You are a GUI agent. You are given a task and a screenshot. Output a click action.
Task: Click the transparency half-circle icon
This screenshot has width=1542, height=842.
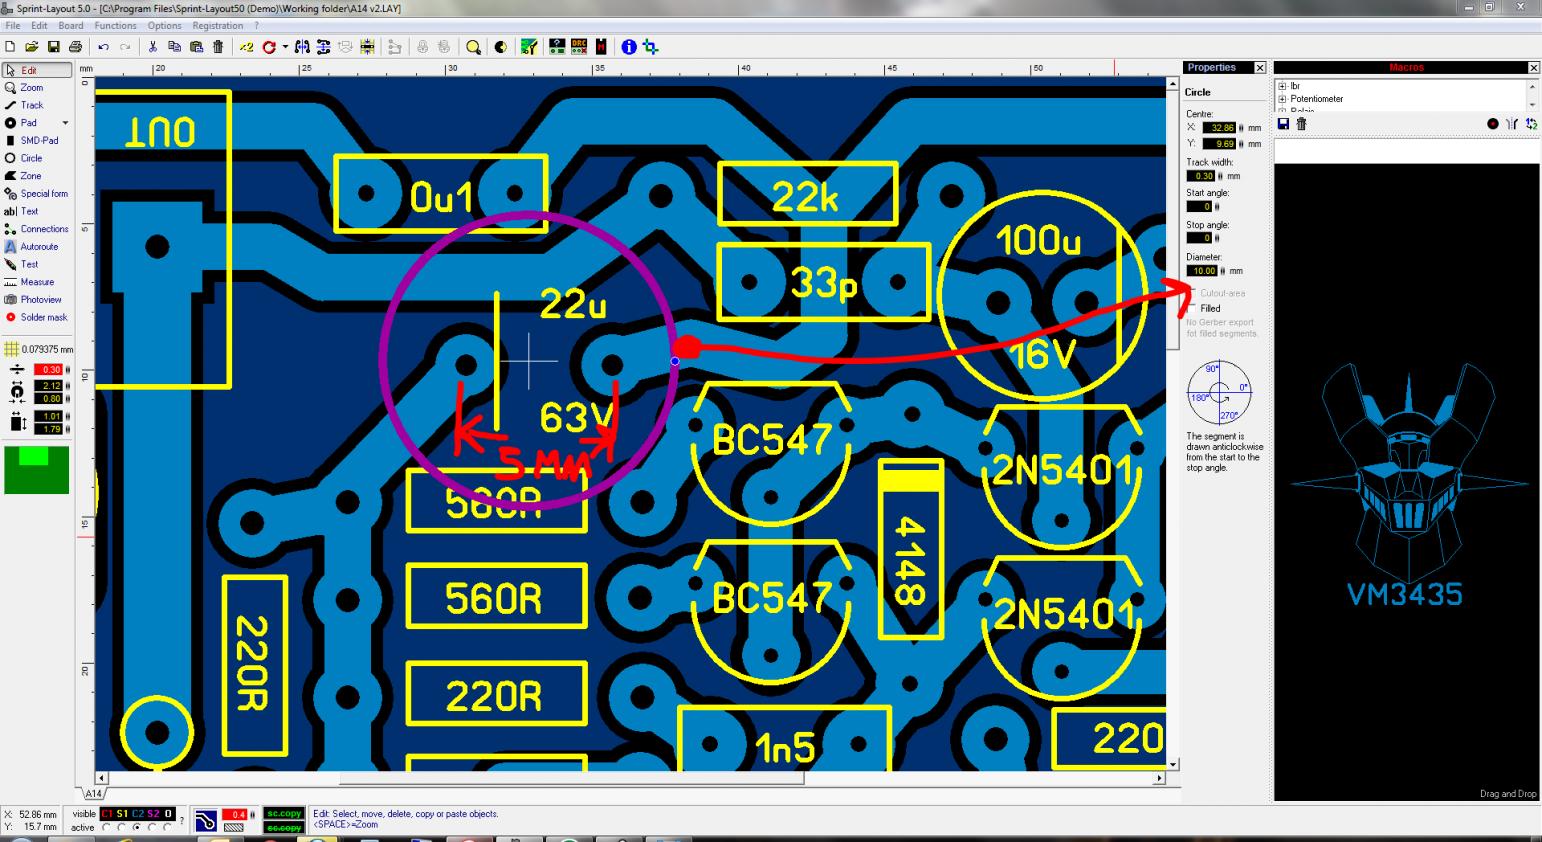(501, 47)
